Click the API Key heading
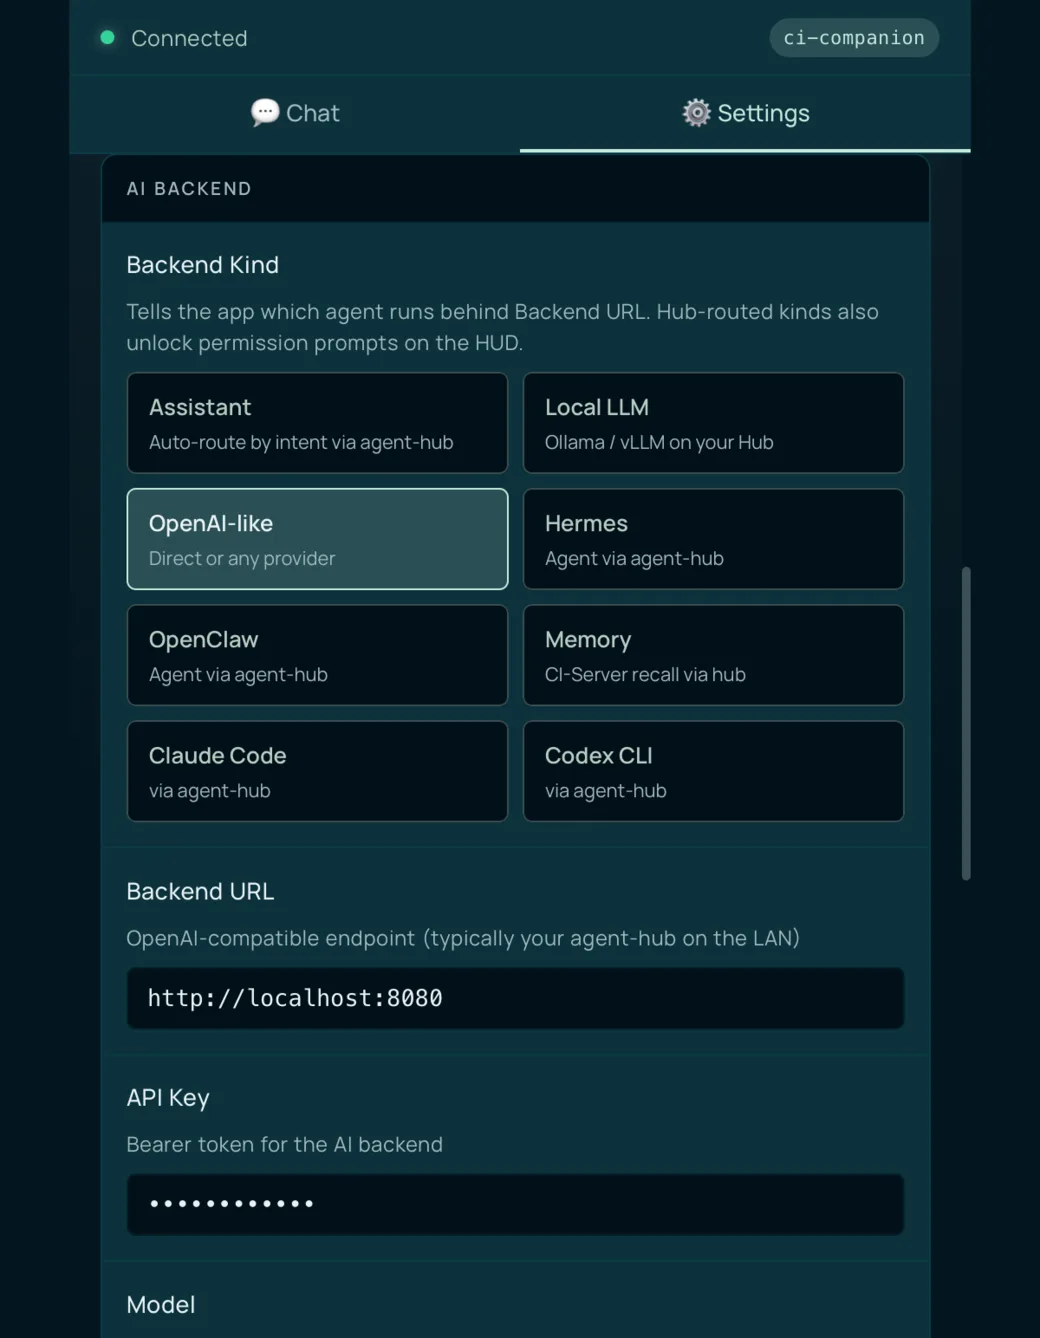Viewport: 1040px width, 1338px height. [x=168, y=1098]
